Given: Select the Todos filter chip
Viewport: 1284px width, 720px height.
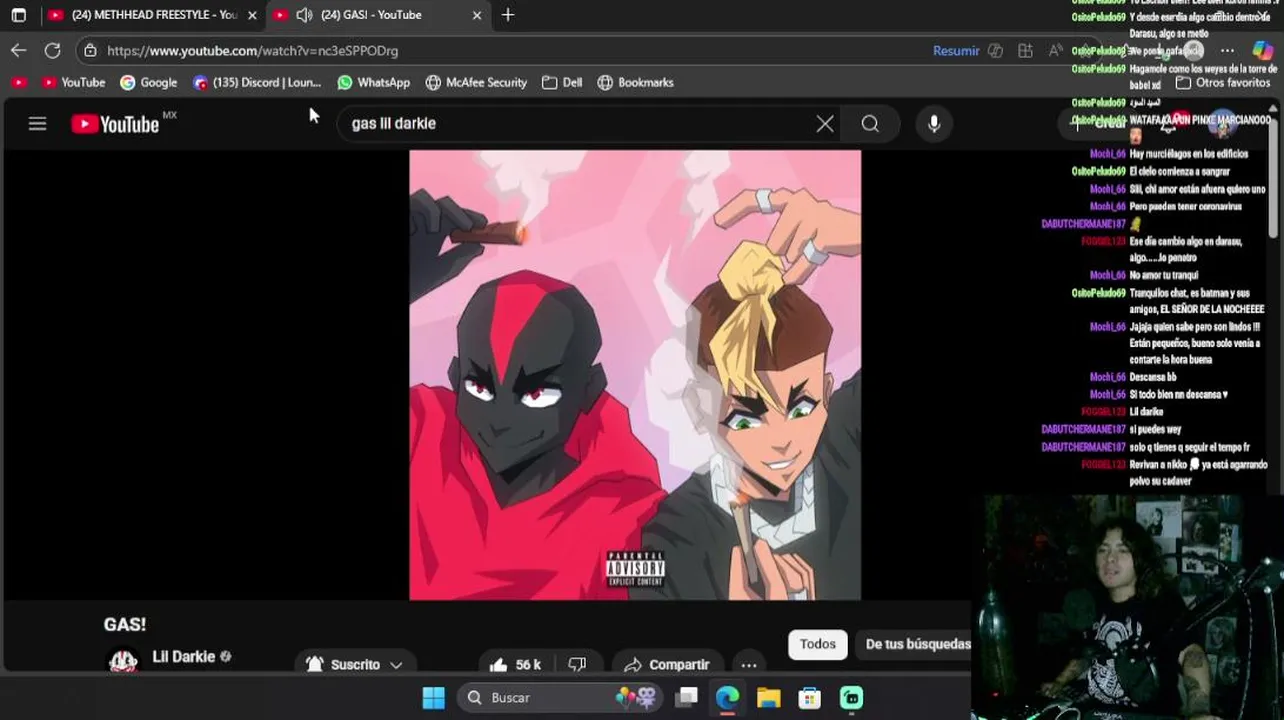Looking at the screenshot, I should pos(817,645).
